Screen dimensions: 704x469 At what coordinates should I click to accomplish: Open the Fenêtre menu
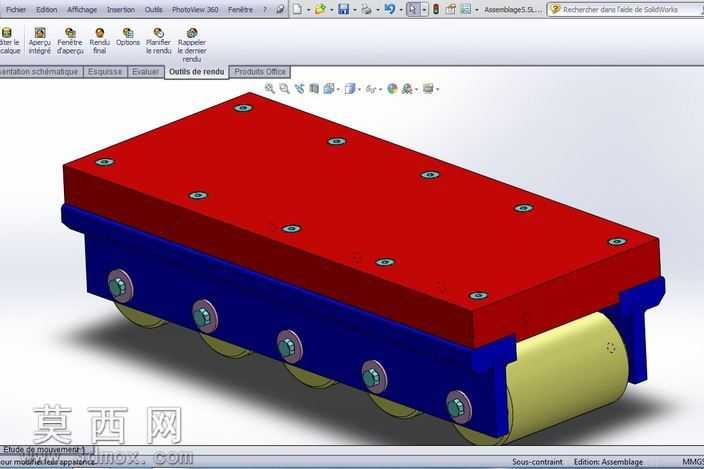point(240,9)
